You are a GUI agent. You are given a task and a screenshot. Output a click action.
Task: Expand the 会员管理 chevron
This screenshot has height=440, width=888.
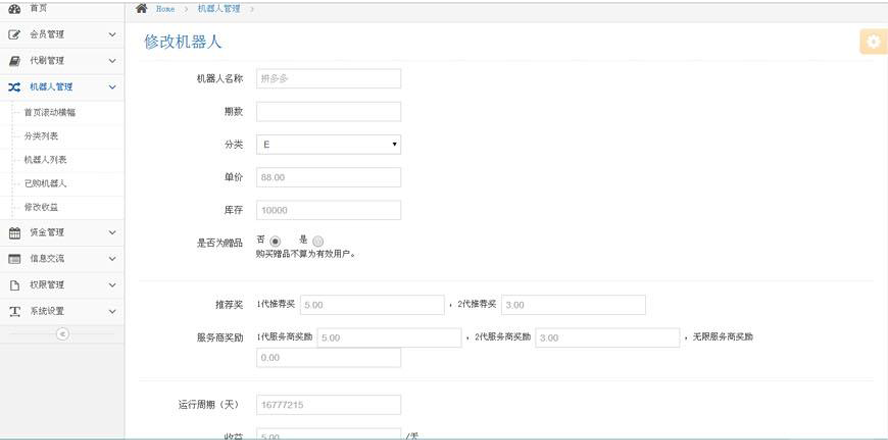click(112, 35)
